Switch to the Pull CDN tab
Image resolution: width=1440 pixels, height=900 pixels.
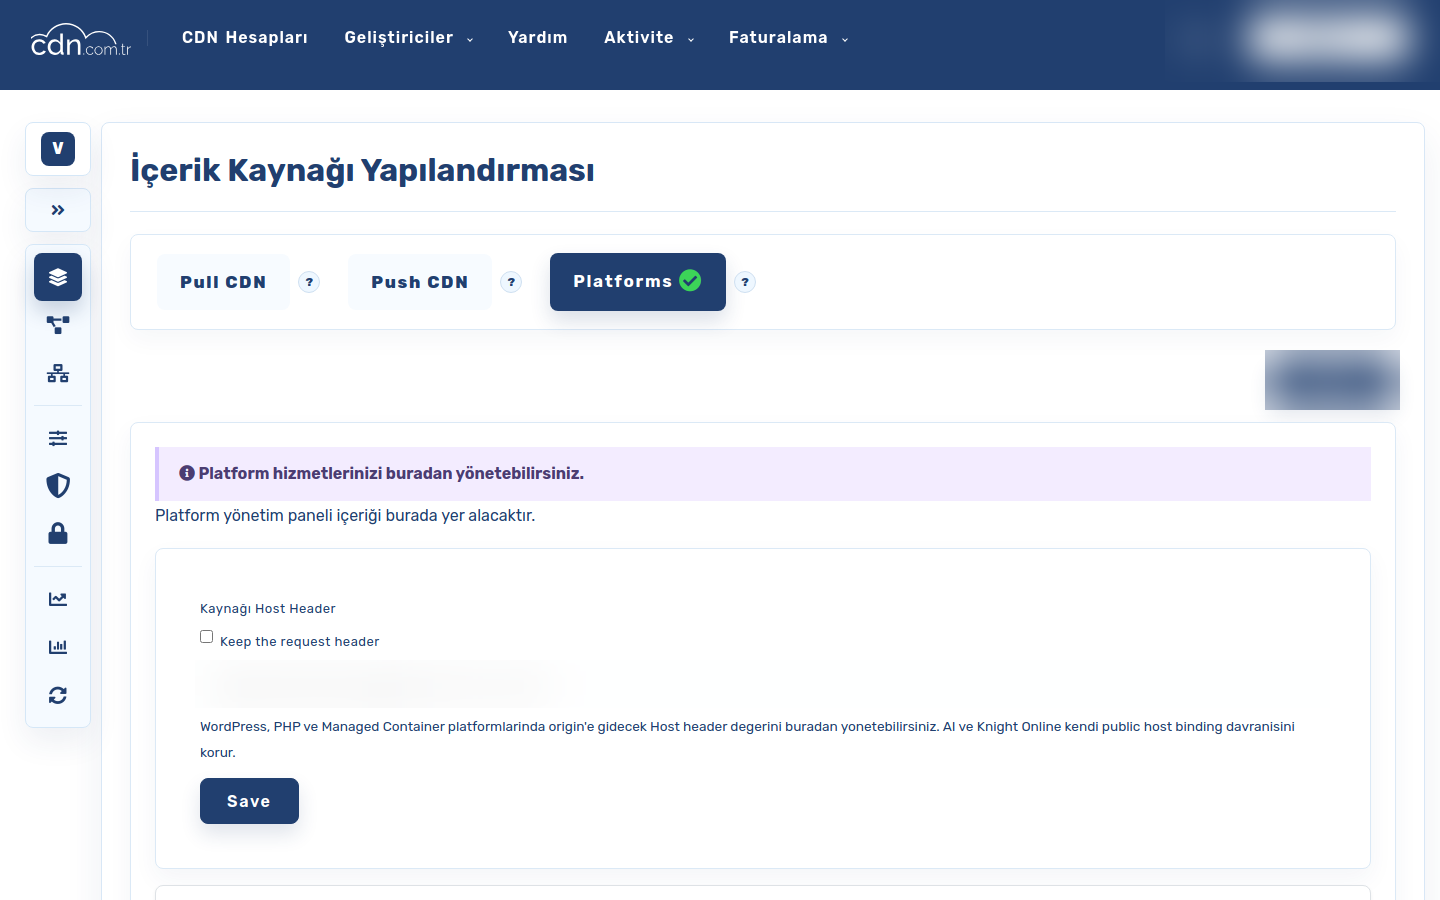[223, 282]
